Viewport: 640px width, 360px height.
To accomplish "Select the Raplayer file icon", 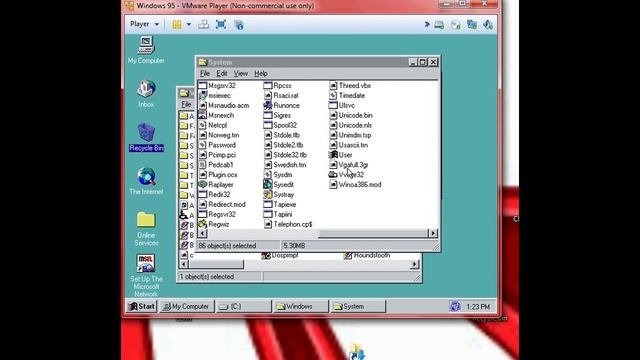I will (x=202, y=184).
